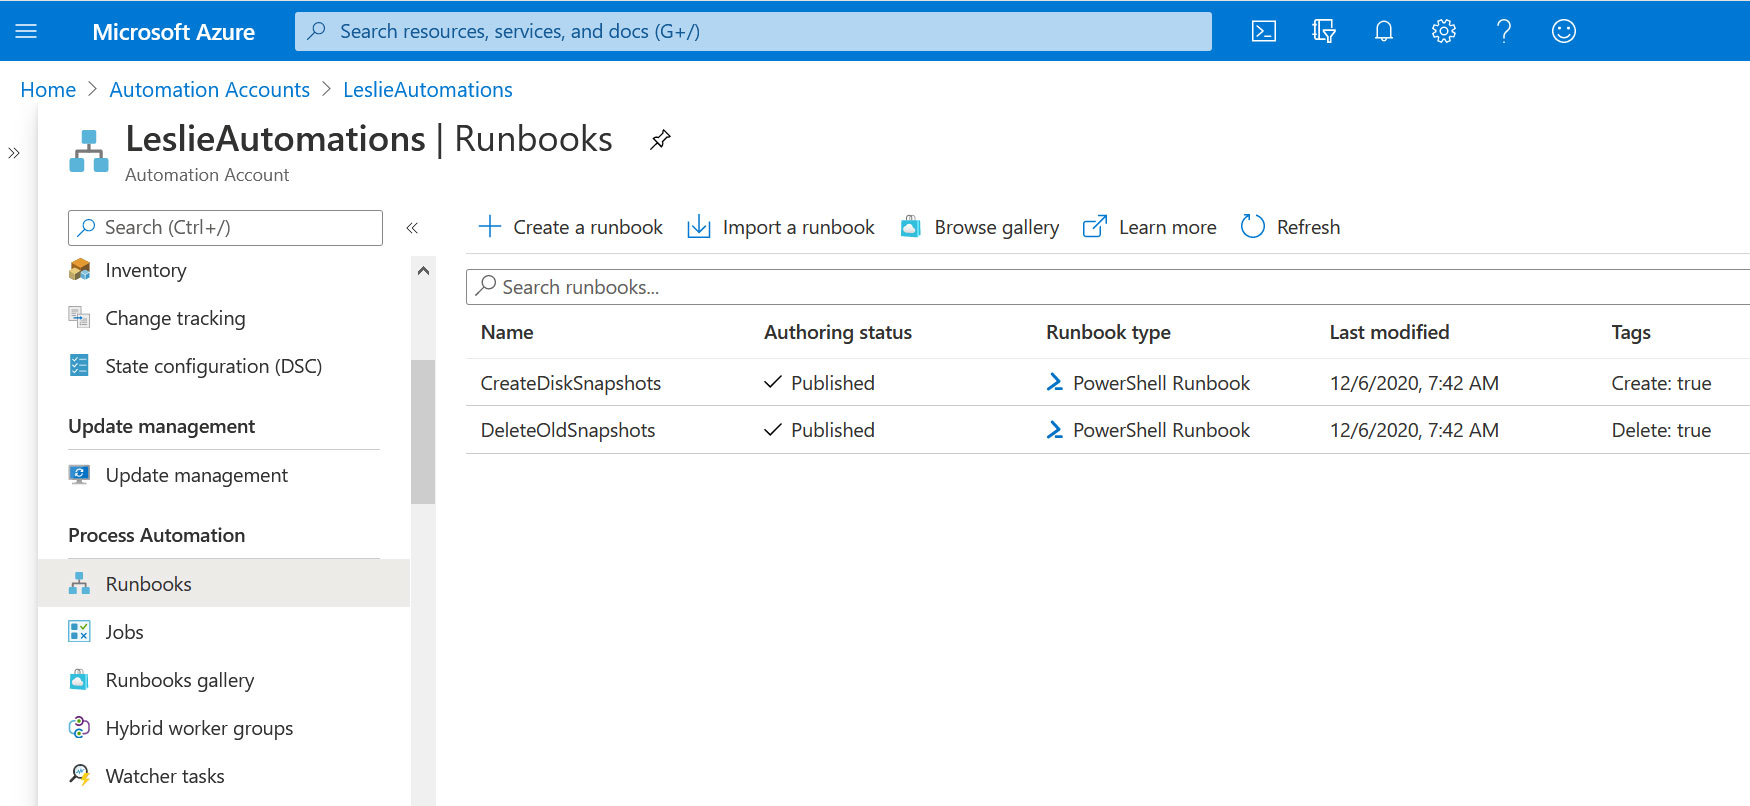Open Cloud Shell from the top bar

click(1264, 31)
